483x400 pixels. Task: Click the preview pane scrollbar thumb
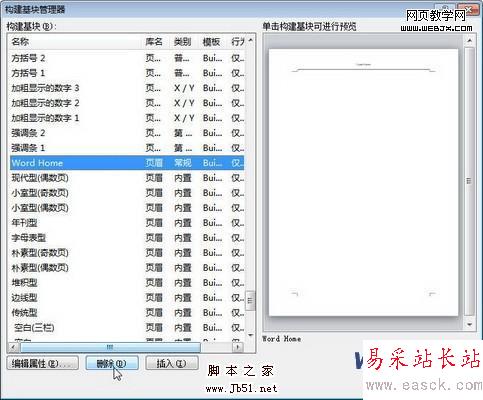tap(469, 181)
